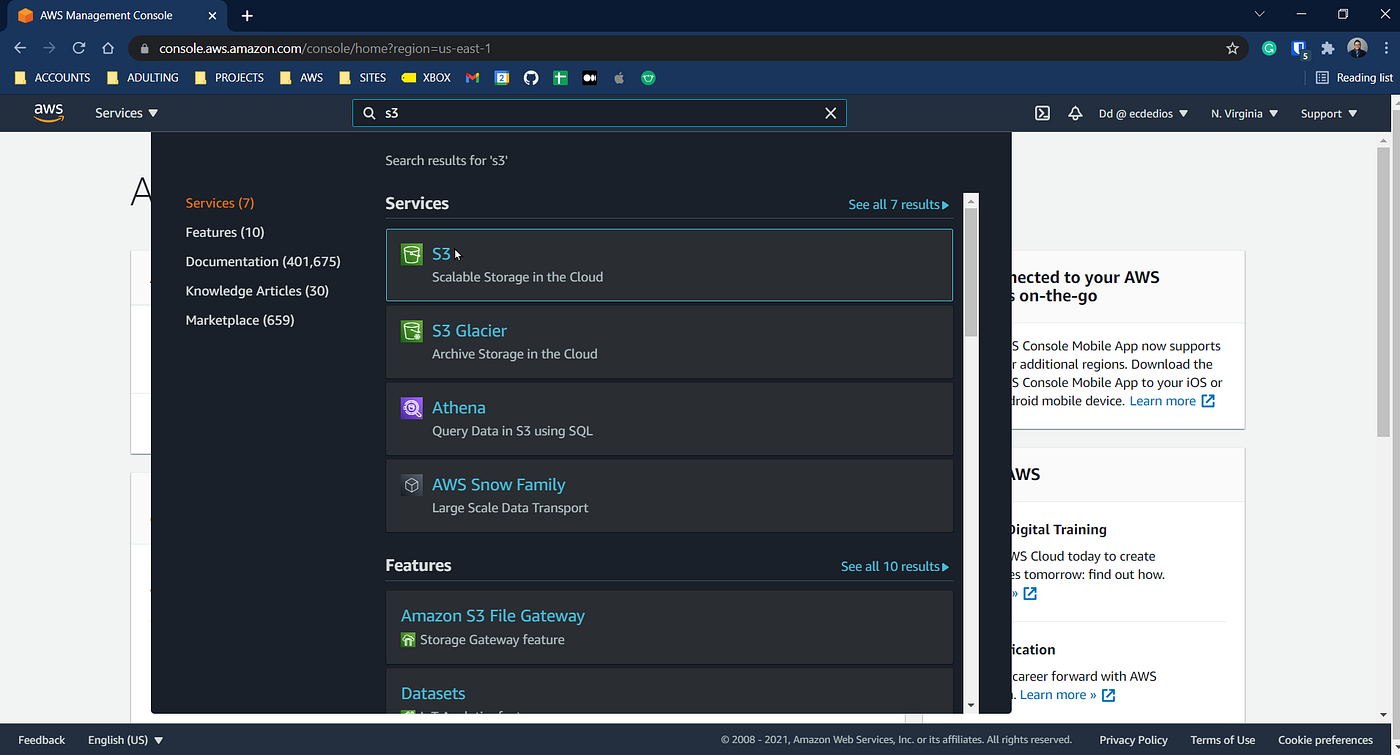Click the Feedback footer link
This screenshot has width=1400, height=755.
coord(42,740)
